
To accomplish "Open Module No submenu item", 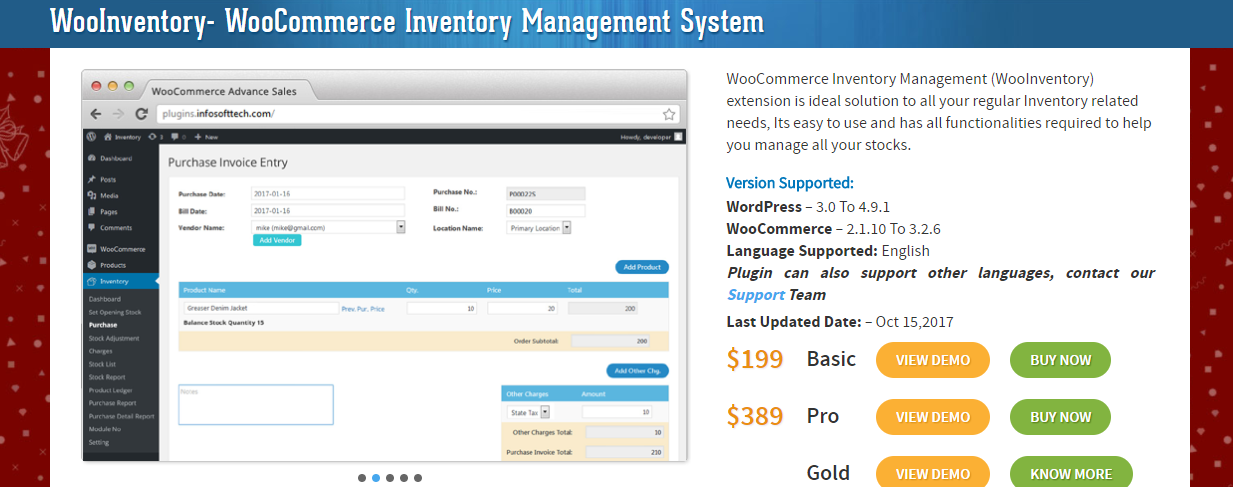I will click(x=103, y=429).
